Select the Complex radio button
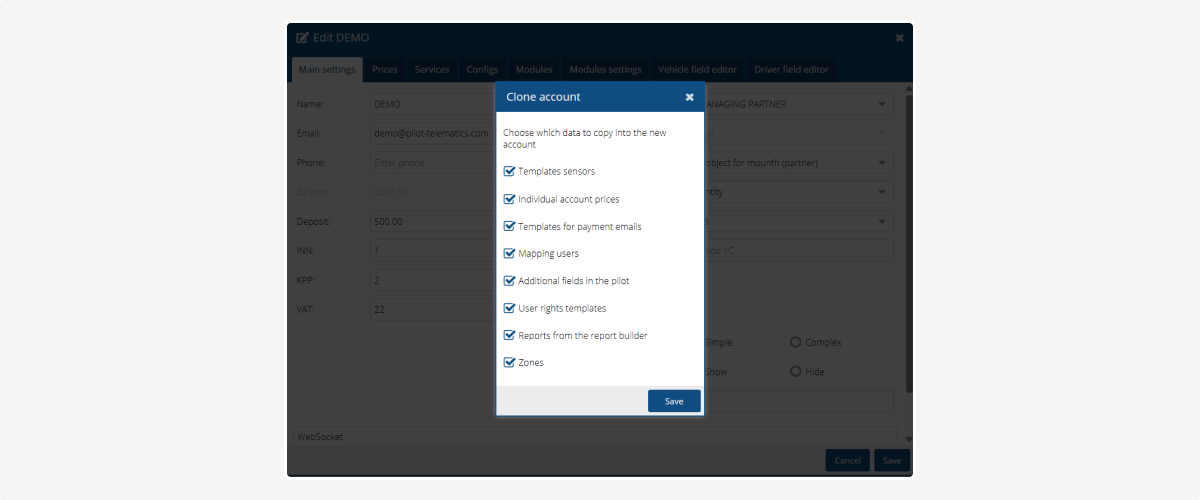This screenshot has width=1200, height=500. point(796,342)
